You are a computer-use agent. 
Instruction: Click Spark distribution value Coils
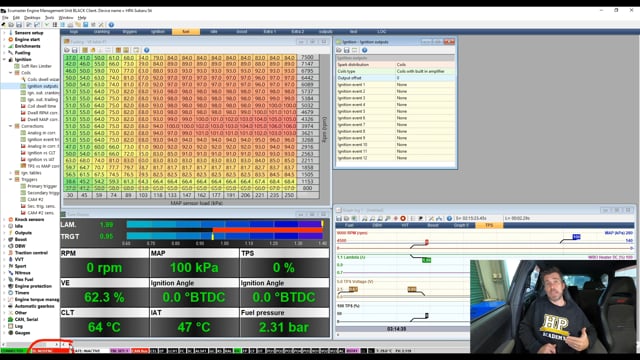pos(424,64)
